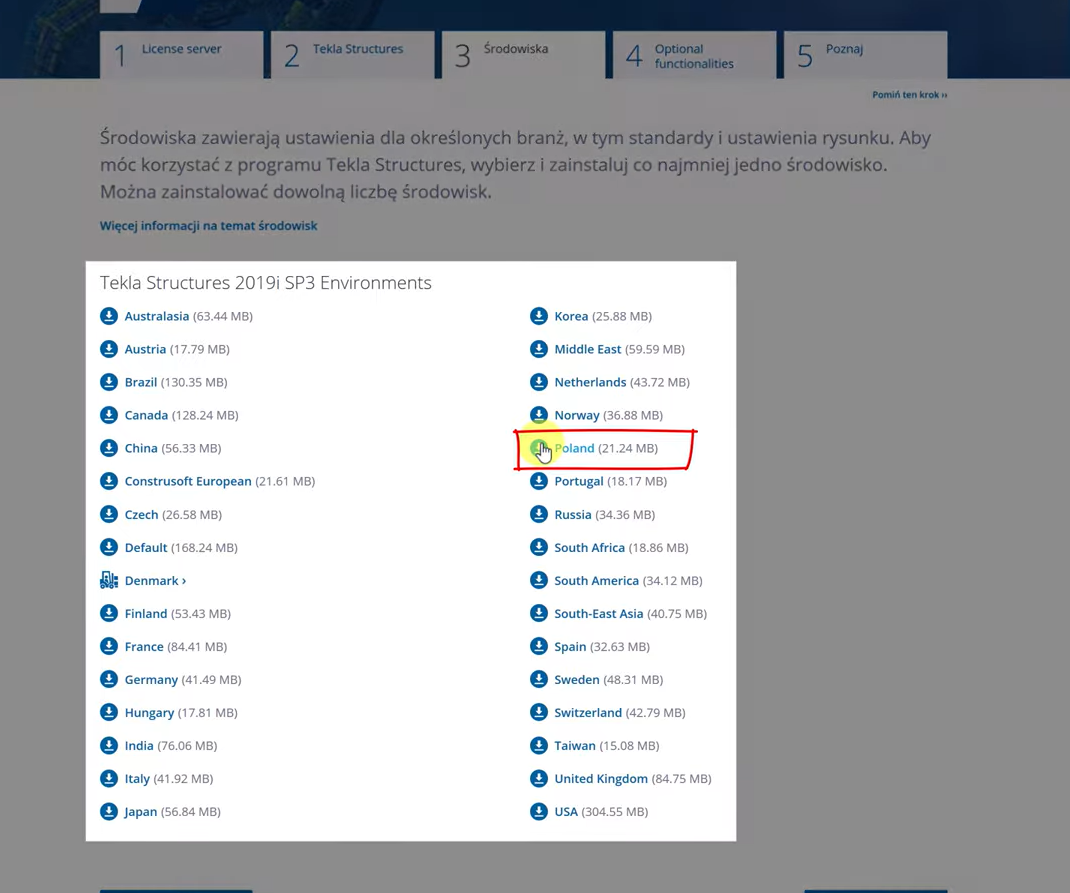1070x893 pixels.
Task: Click the Construsoft European download link
Action: [x=188, y=481]
